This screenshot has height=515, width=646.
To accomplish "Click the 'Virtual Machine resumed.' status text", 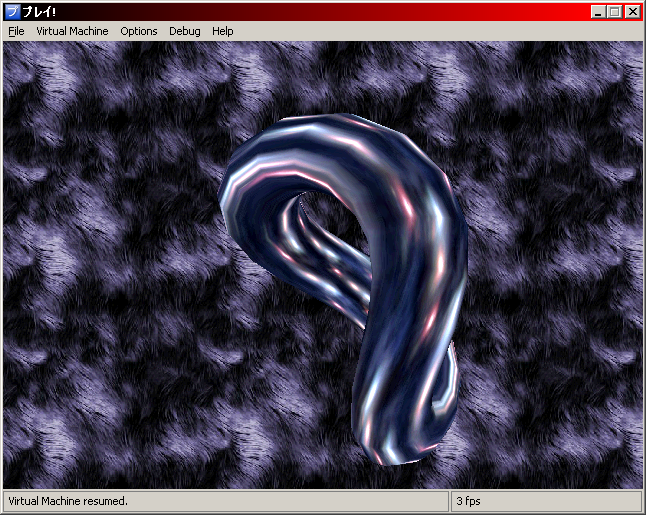I will pyautogui.click(x=68, y=501).
